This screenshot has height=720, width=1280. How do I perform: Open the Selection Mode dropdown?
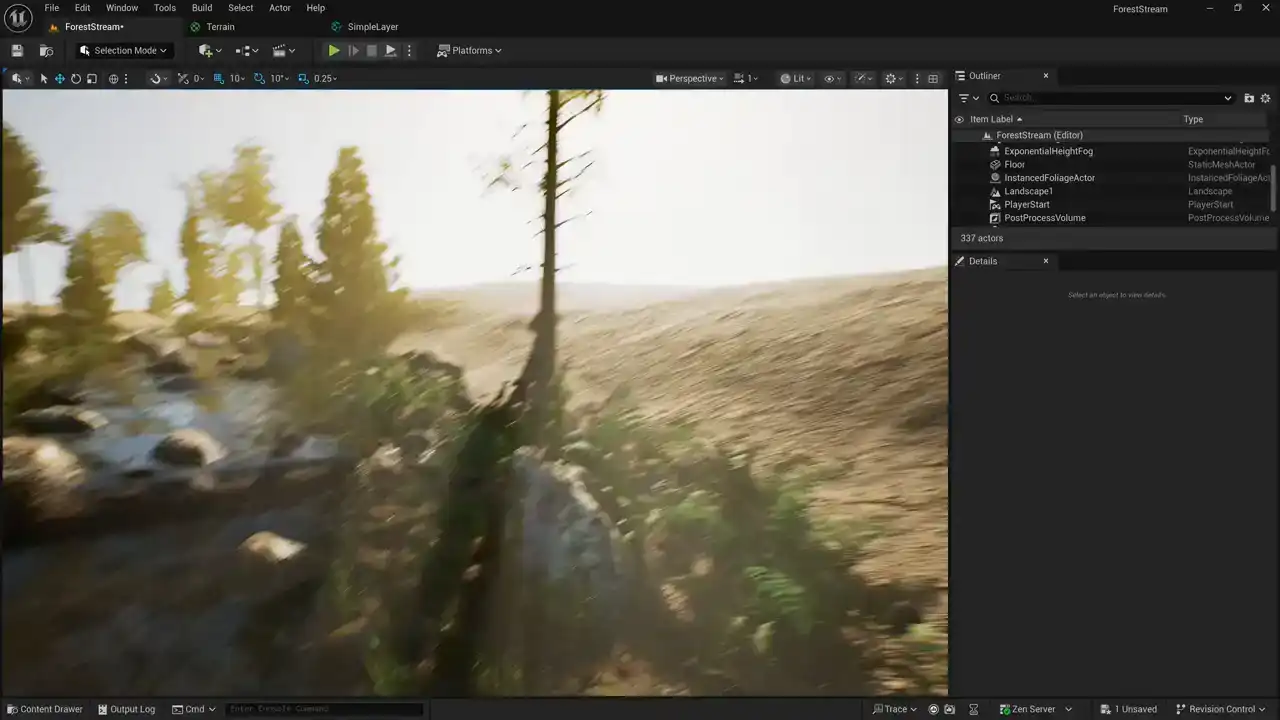[x=123, y=51]
